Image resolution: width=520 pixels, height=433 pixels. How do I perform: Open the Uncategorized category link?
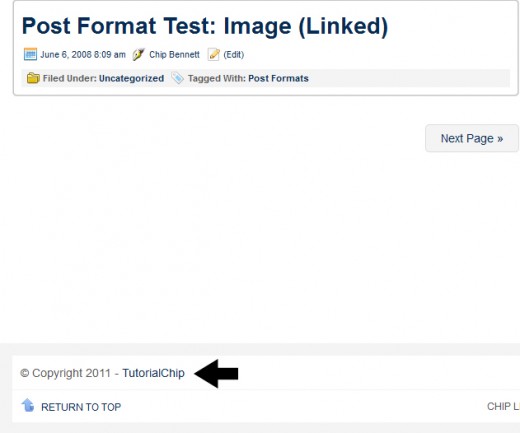tap(131, 78)
